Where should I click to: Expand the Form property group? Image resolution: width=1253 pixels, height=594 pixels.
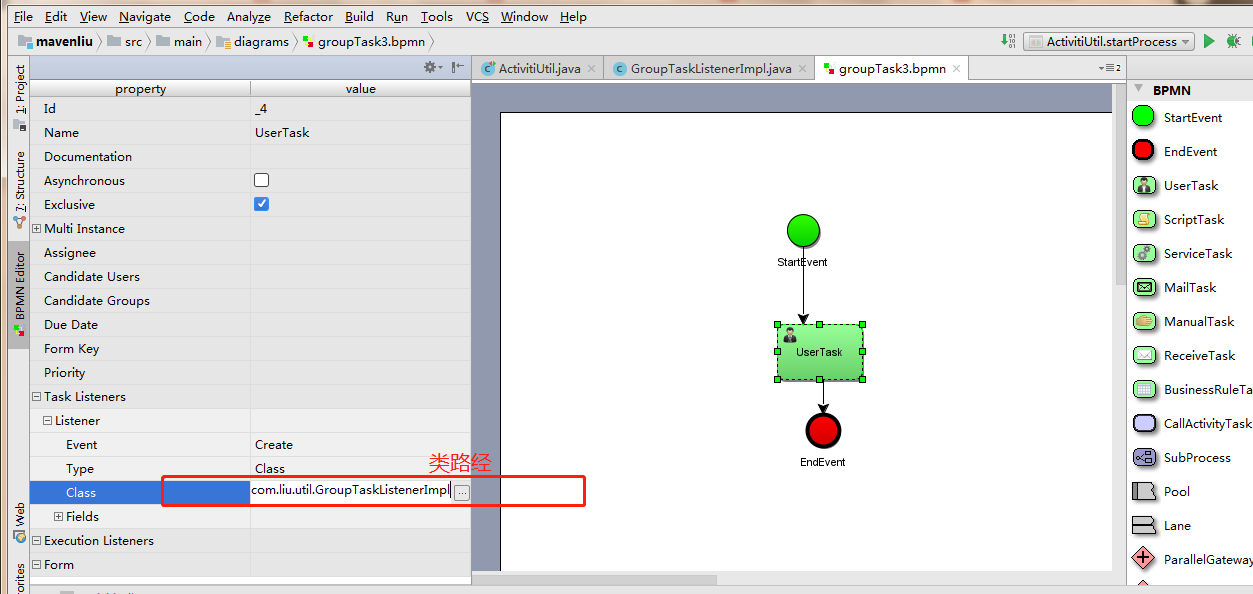[37, 565]
